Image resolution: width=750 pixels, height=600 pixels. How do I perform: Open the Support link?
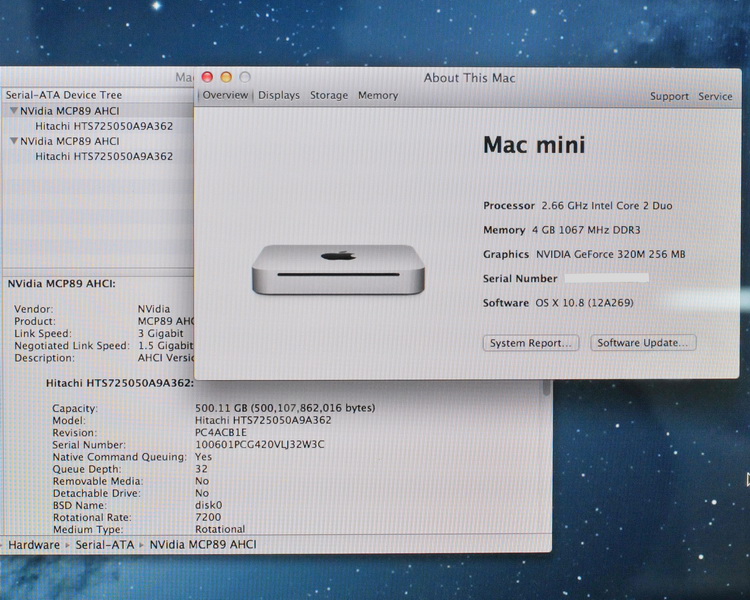point(669,96)
